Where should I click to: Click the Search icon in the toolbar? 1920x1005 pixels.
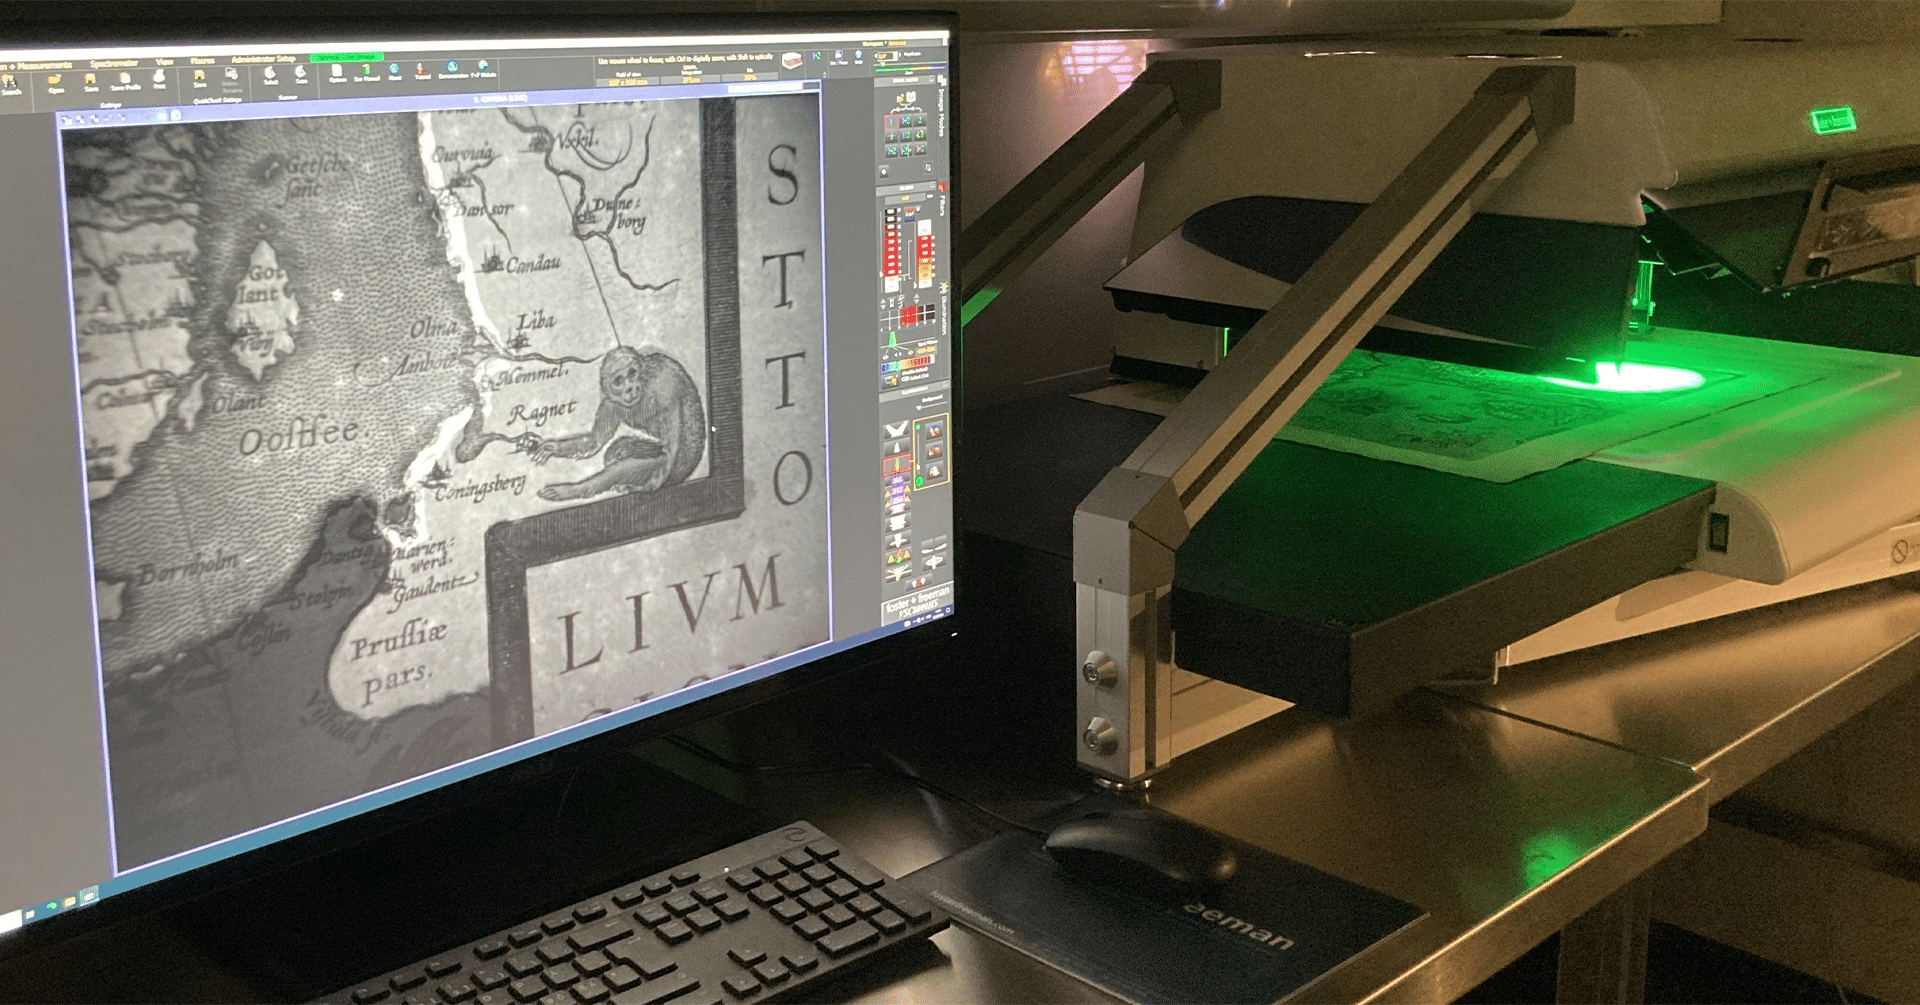click(10, 83)
